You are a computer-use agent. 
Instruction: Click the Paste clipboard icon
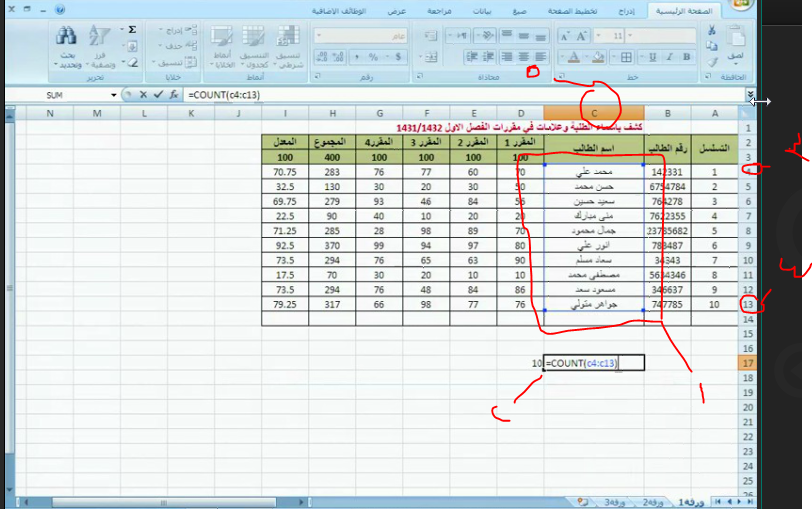[735, 37]
